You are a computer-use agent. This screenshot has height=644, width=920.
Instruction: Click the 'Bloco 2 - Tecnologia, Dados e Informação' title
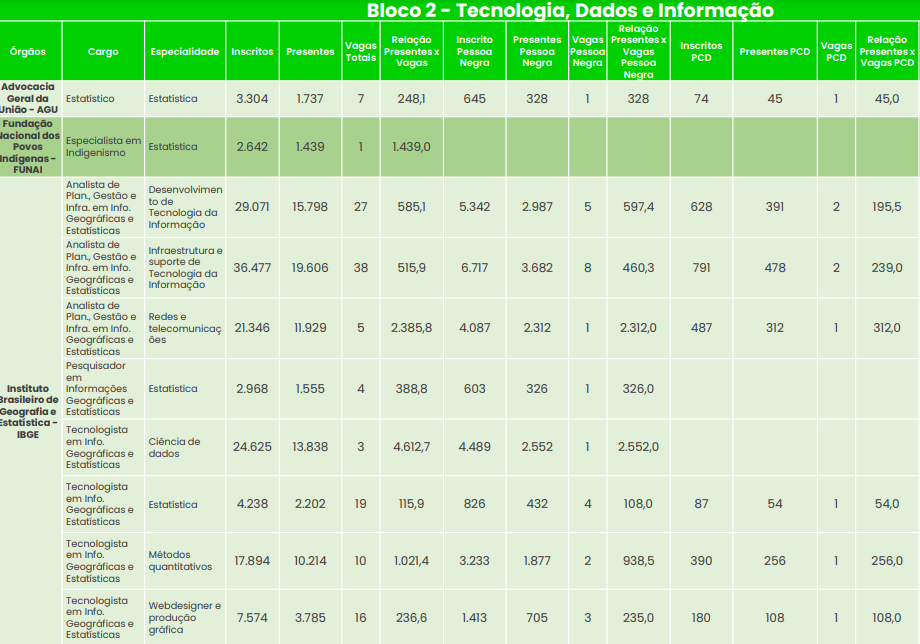(x=570, y=11)
